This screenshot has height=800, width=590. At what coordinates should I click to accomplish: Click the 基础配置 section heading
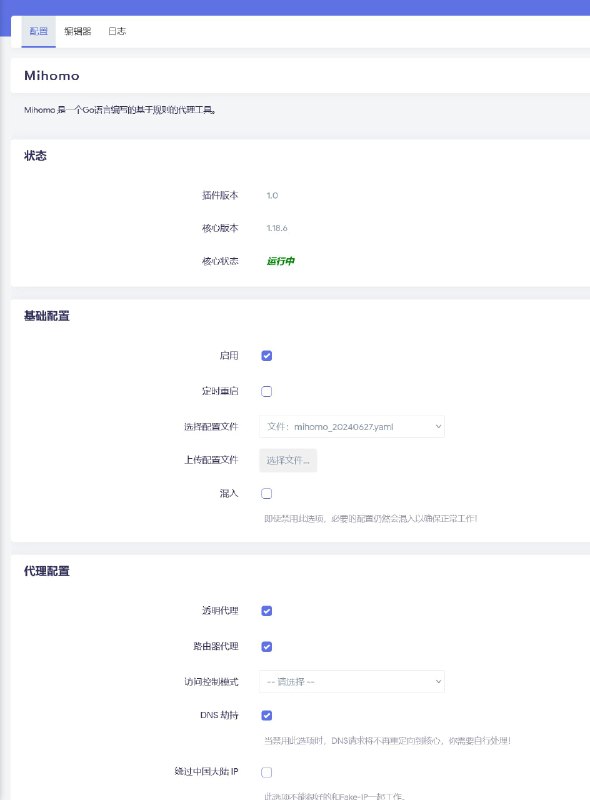tap(46, 316)
